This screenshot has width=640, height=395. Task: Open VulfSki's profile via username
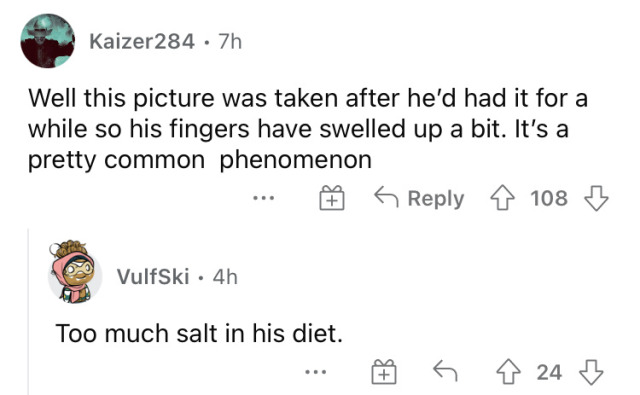tap(153, 277)
